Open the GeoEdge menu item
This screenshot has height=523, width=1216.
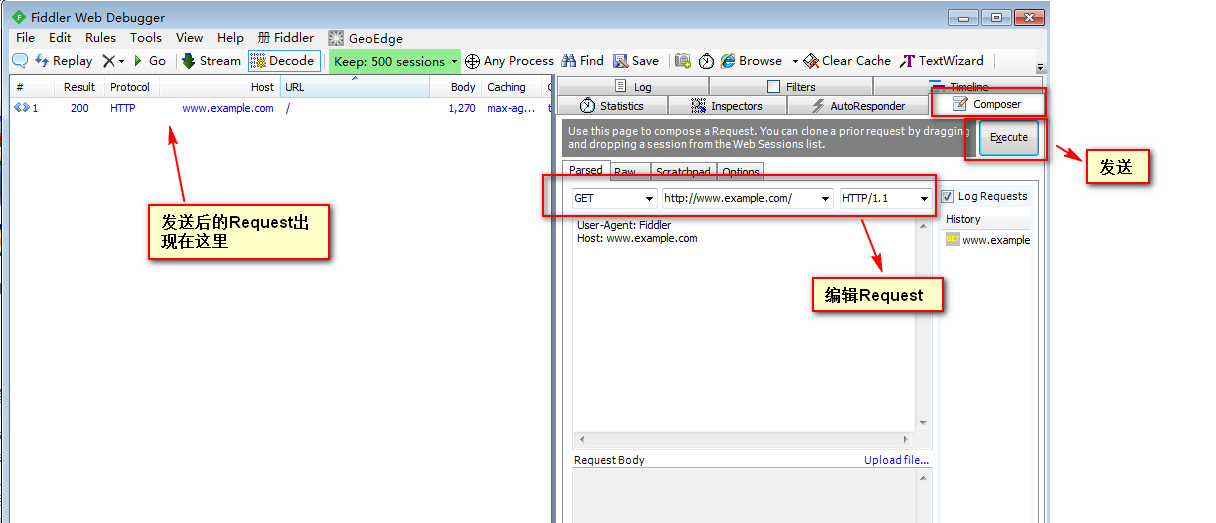click(x=366, y=38)
